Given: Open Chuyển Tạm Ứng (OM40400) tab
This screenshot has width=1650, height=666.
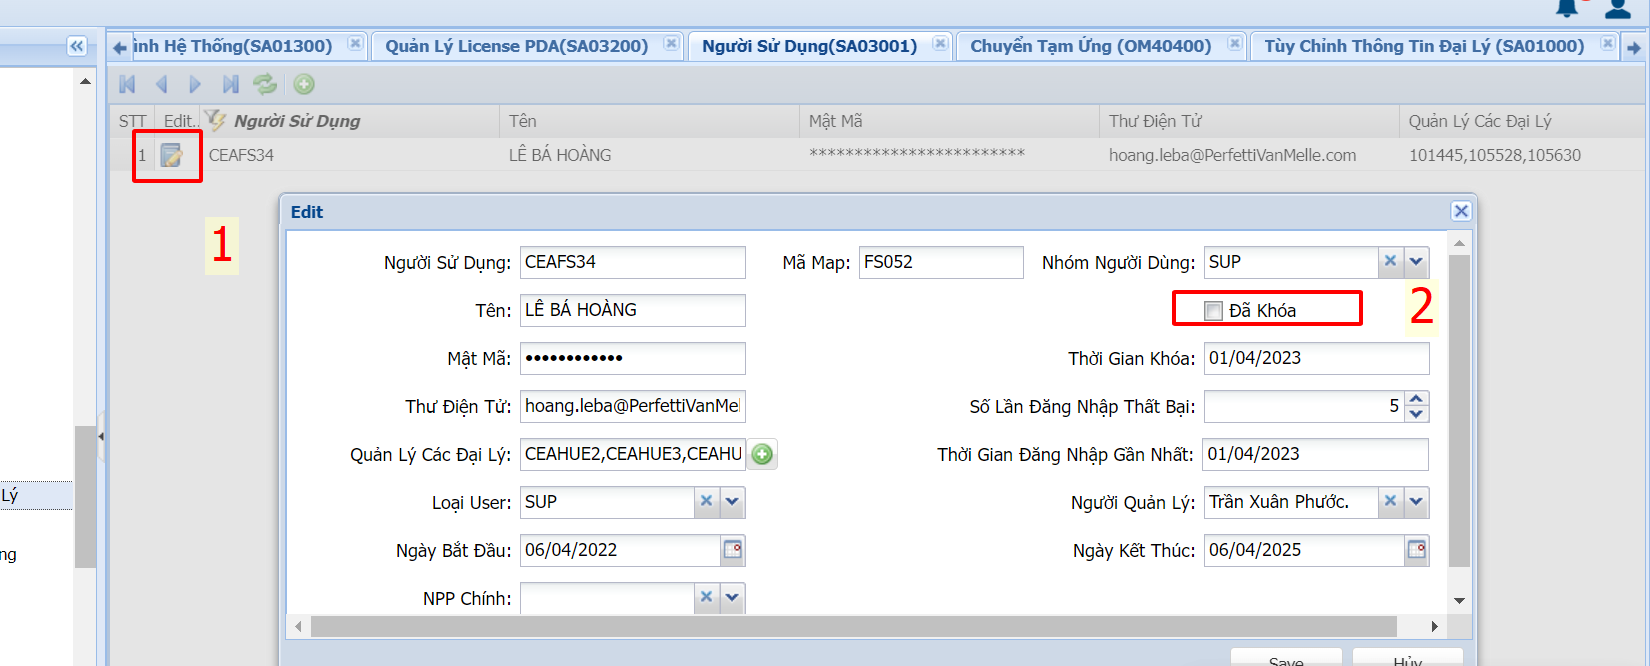Looking at the screenshot, I should point(1090,46).
